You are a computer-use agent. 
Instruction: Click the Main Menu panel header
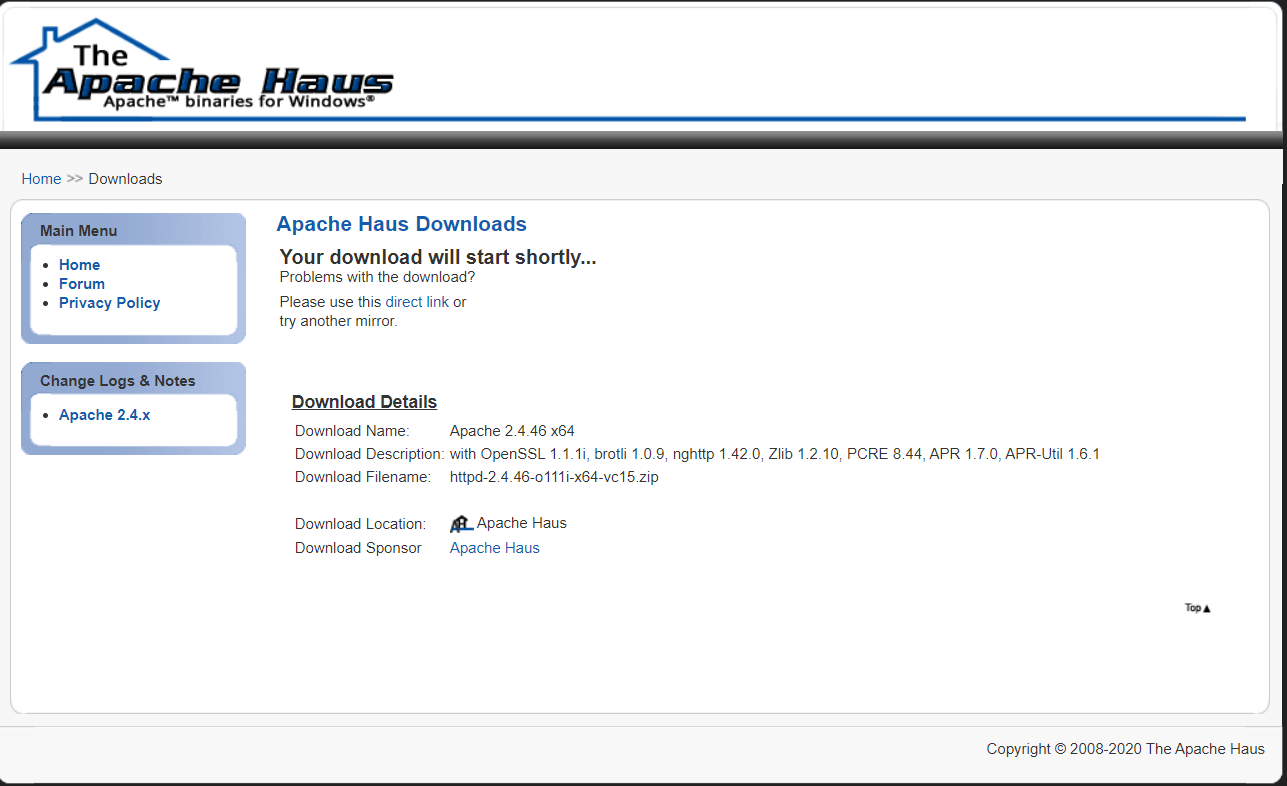coord(78,231)
